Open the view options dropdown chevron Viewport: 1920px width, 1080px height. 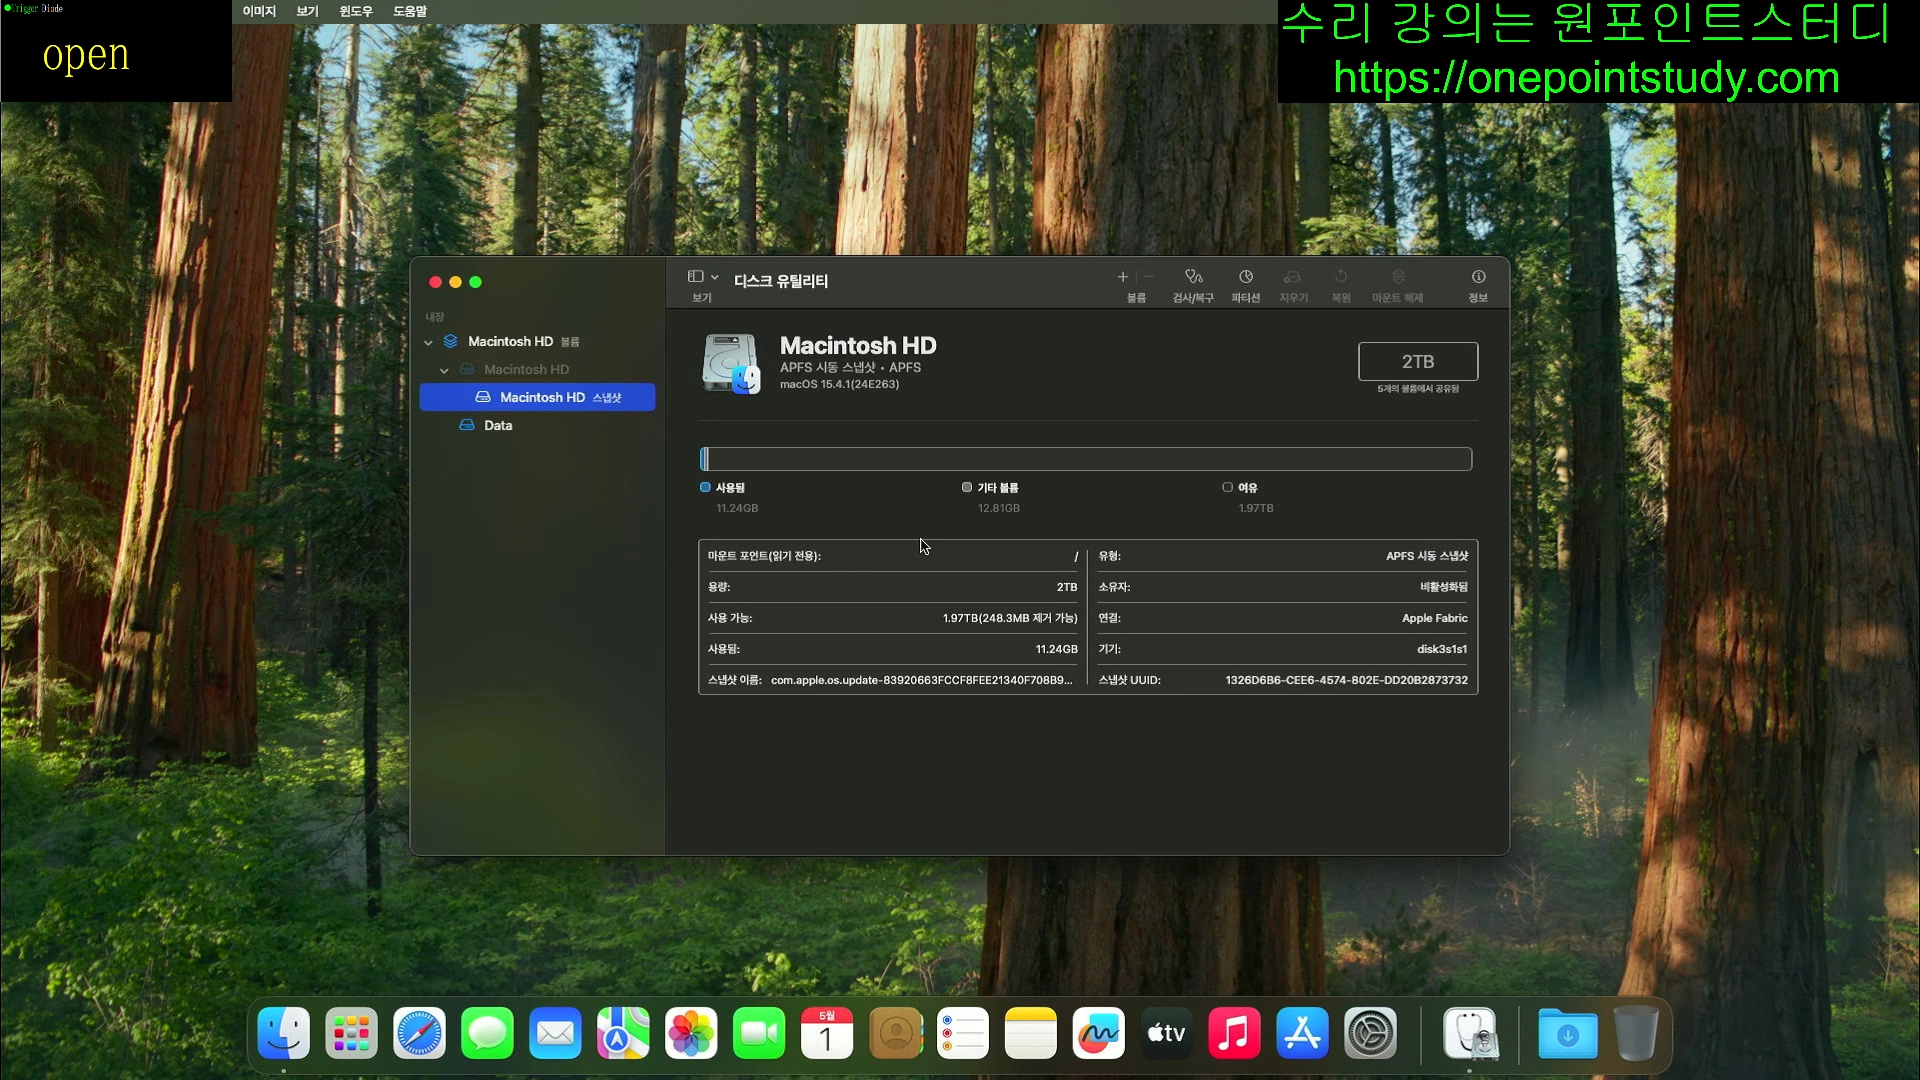(714, 277)
